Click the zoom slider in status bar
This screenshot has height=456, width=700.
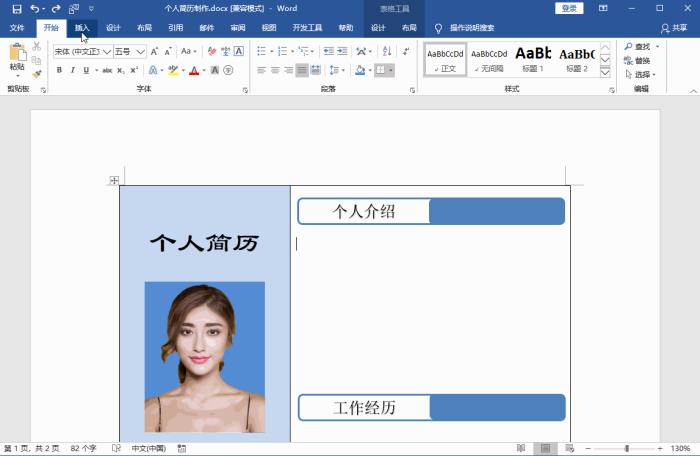tap(626, 449)
